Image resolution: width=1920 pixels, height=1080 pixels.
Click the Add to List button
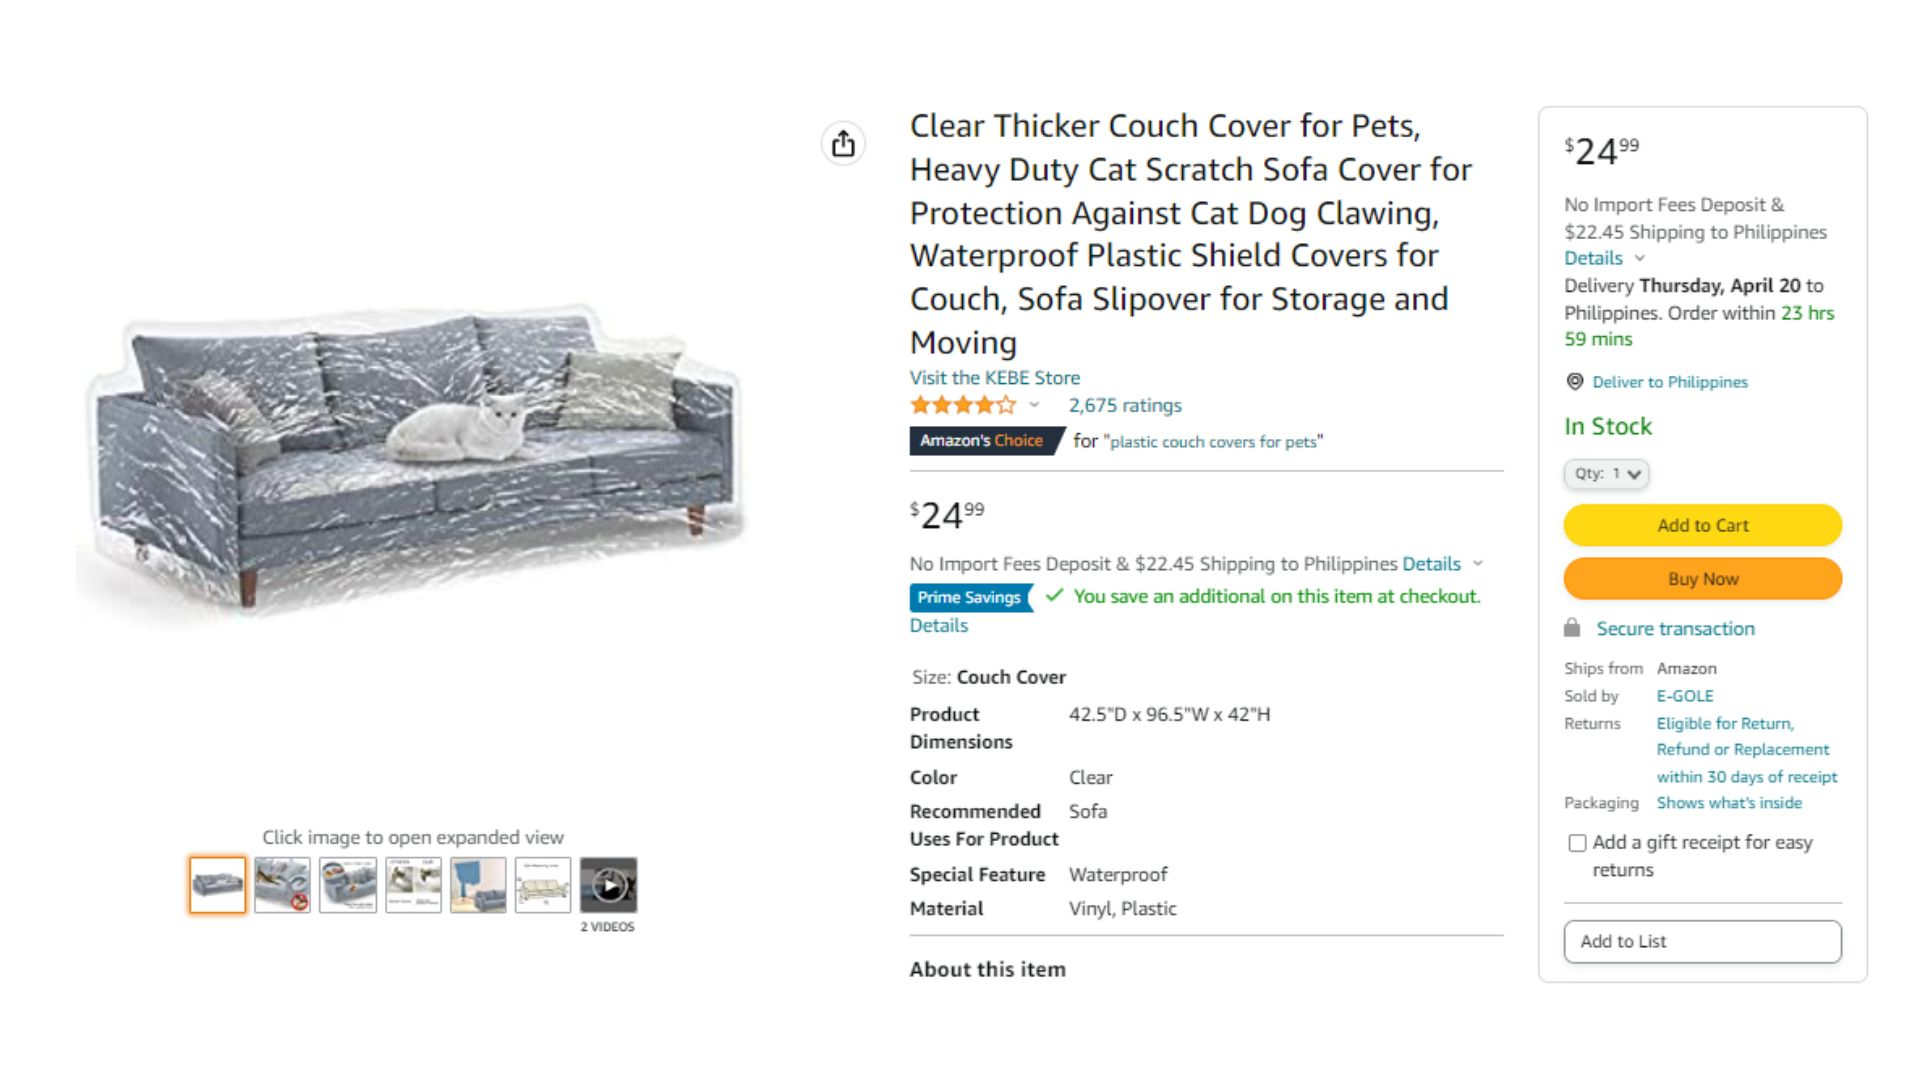click(x=1702, y=941)
